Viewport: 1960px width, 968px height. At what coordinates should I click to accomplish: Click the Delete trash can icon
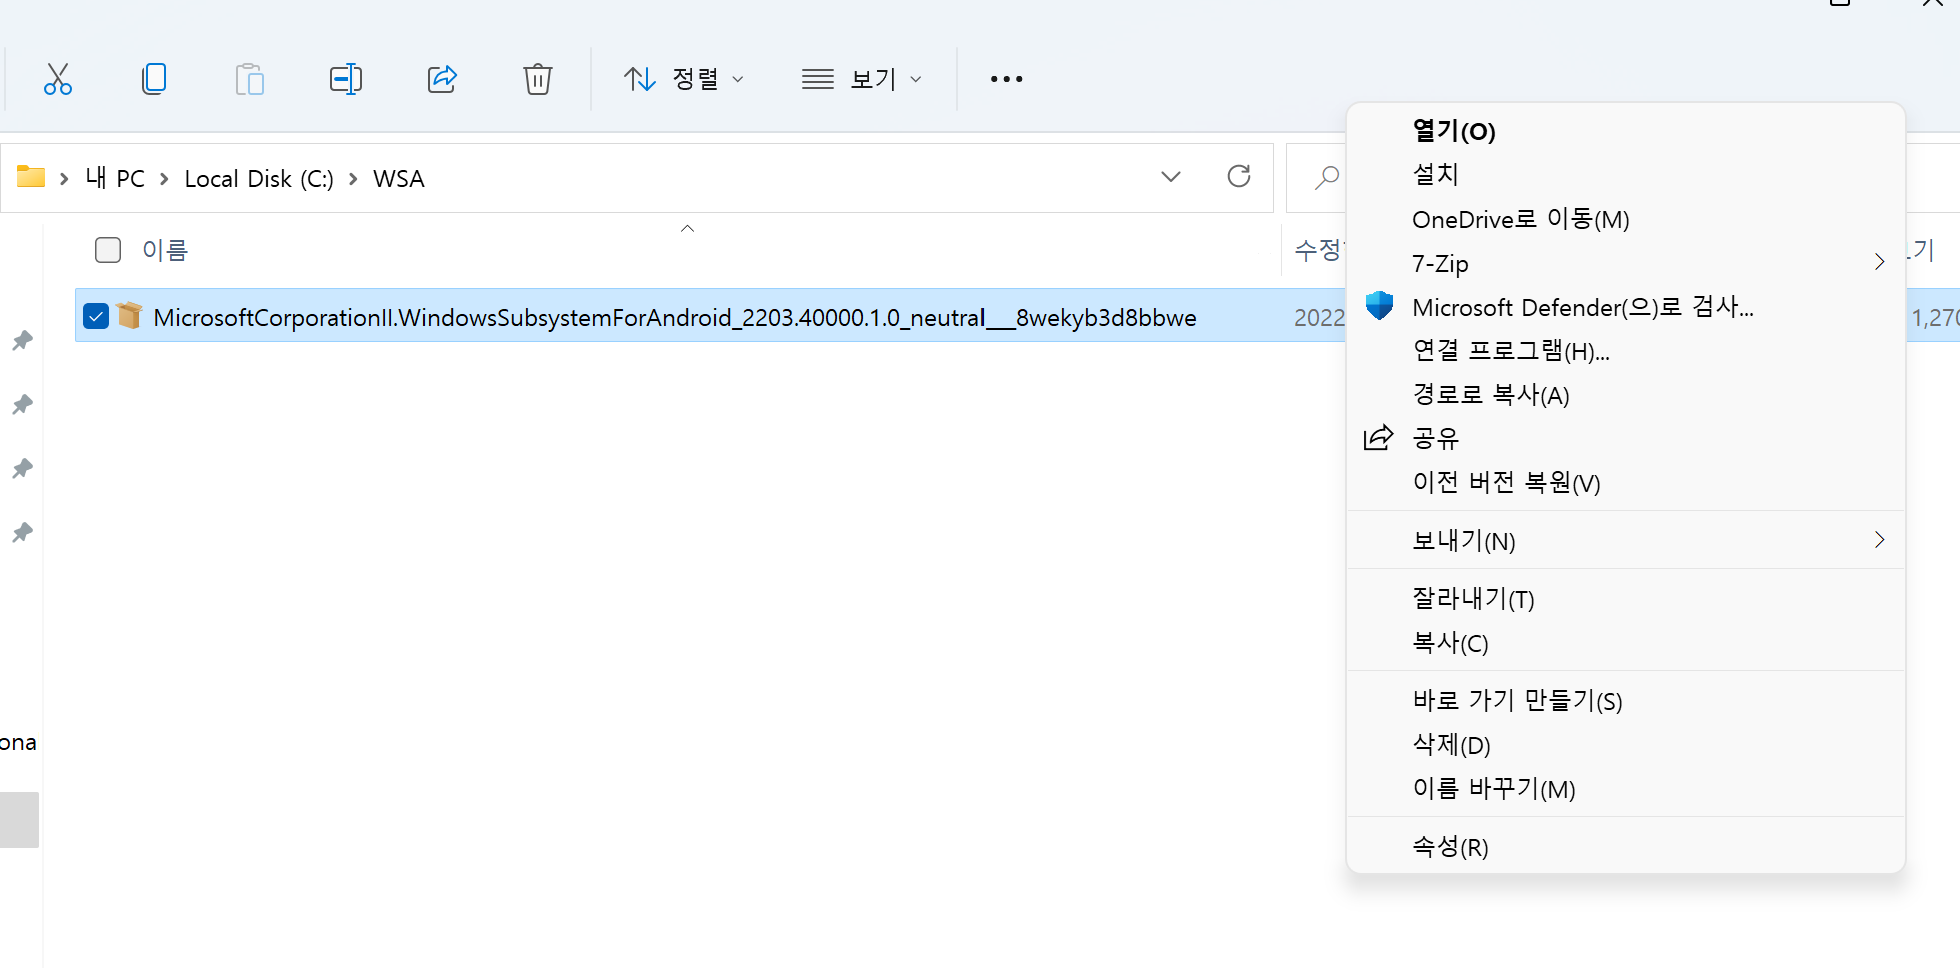pyautogui.click(x=538, y=79)
